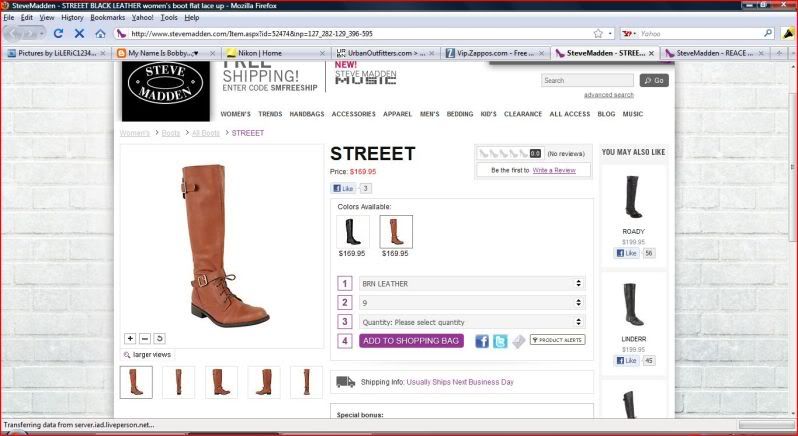Select the third boot thumbnail view
Screen dimensions: 798x436
coord(221,382)
